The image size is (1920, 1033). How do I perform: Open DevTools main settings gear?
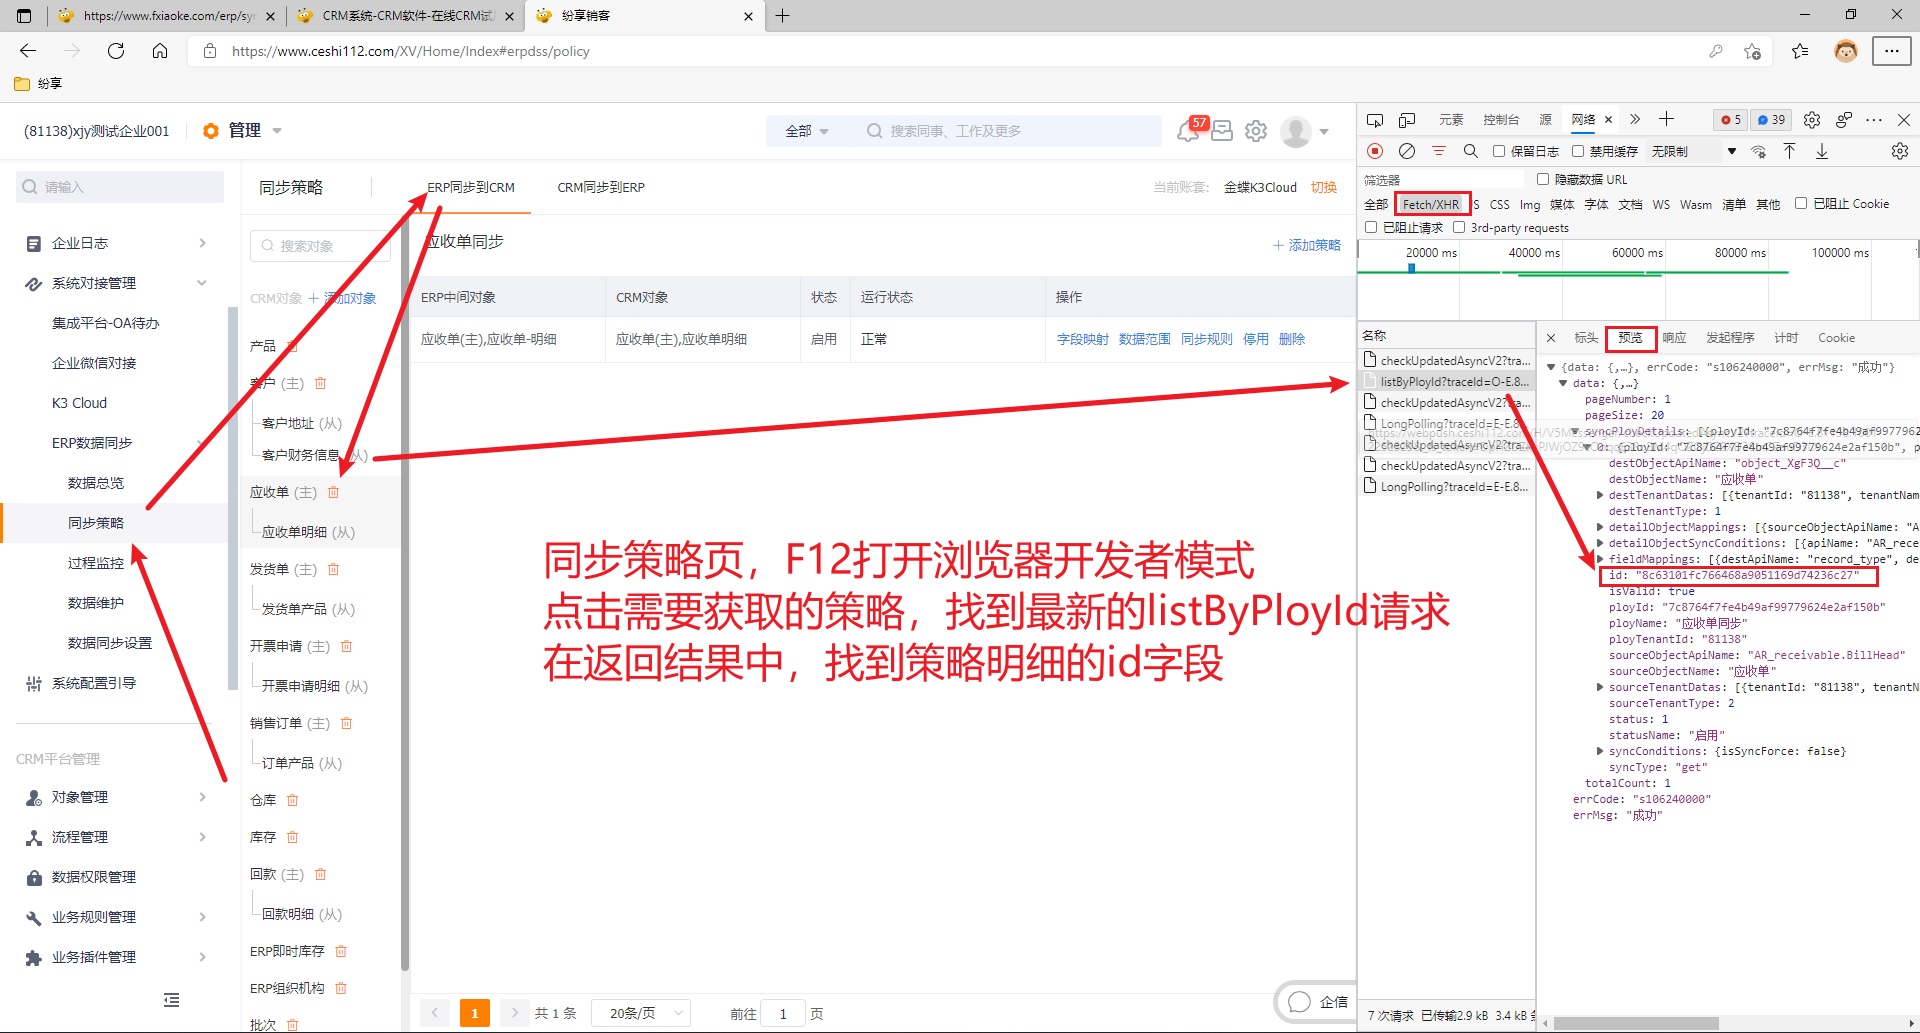pos(1812,120)
